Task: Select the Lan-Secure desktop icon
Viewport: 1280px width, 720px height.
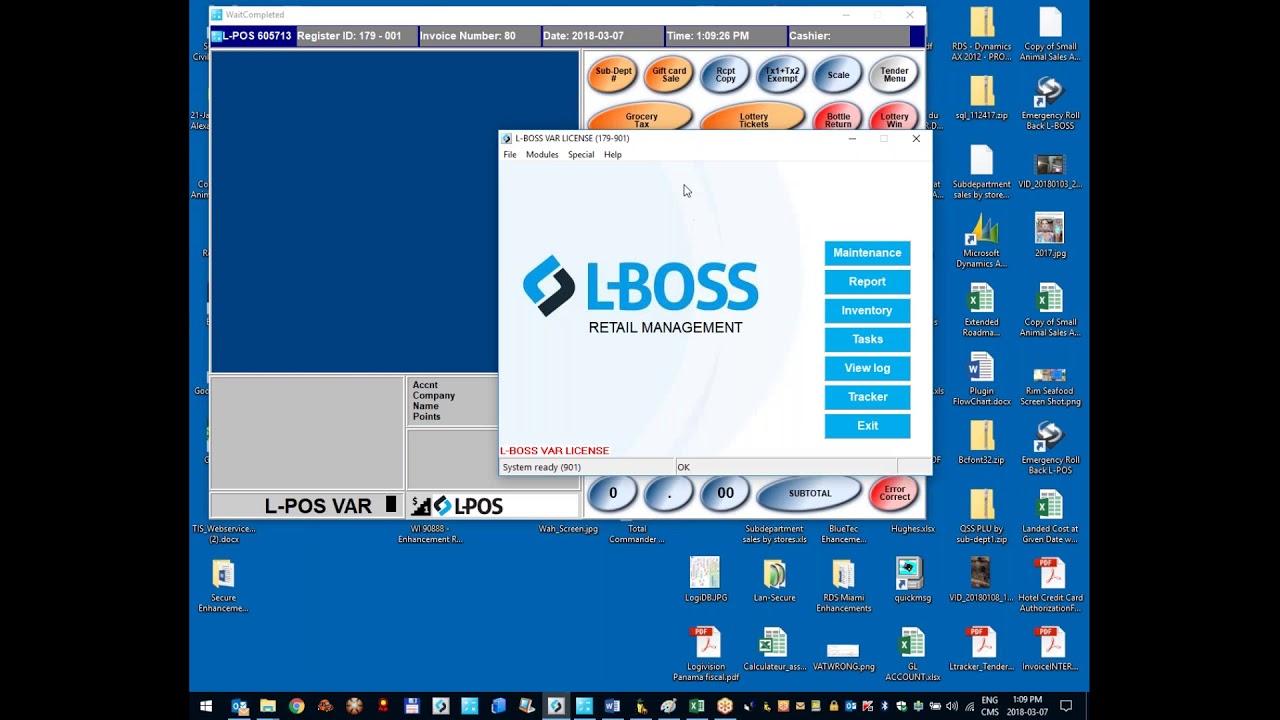Action: (x=774, y=580)
